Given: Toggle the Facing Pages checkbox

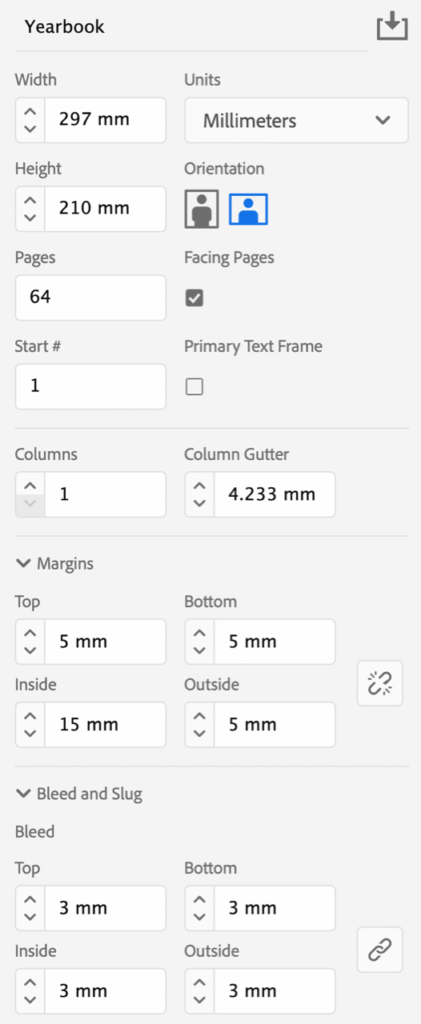Looking at the screenshot, I should [195, 298].
